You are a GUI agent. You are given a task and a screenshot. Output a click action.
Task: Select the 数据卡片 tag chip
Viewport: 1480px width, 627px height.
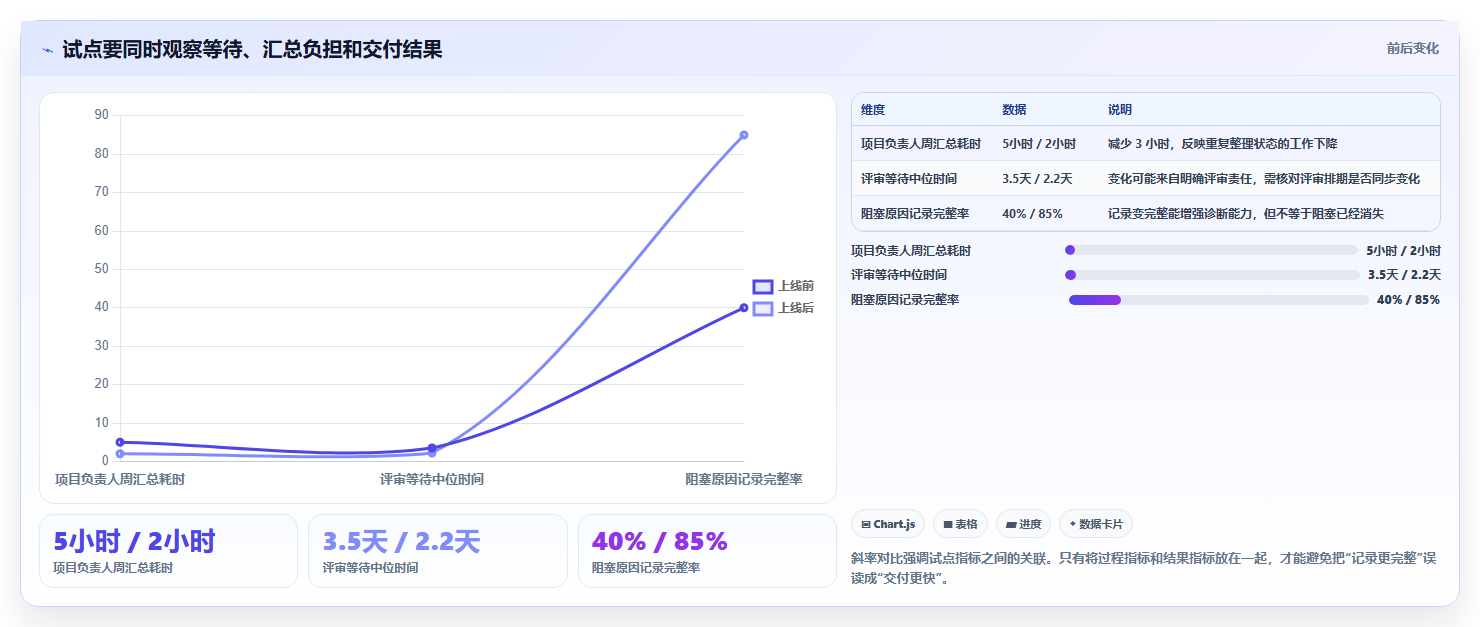click(x=1096, y=524)
